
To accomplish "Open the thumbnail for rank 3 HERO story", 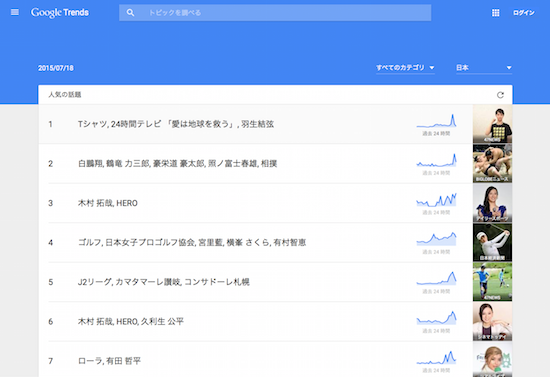I will pyautogui.click(x=492, y=203).
